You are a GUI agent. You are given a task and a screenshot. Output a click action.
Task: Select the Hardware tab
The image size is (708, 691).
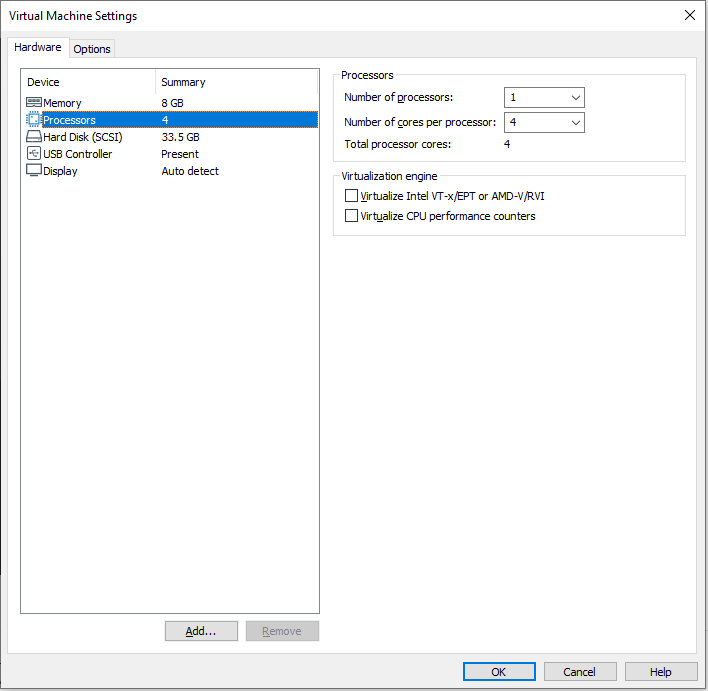coord(38,48)
